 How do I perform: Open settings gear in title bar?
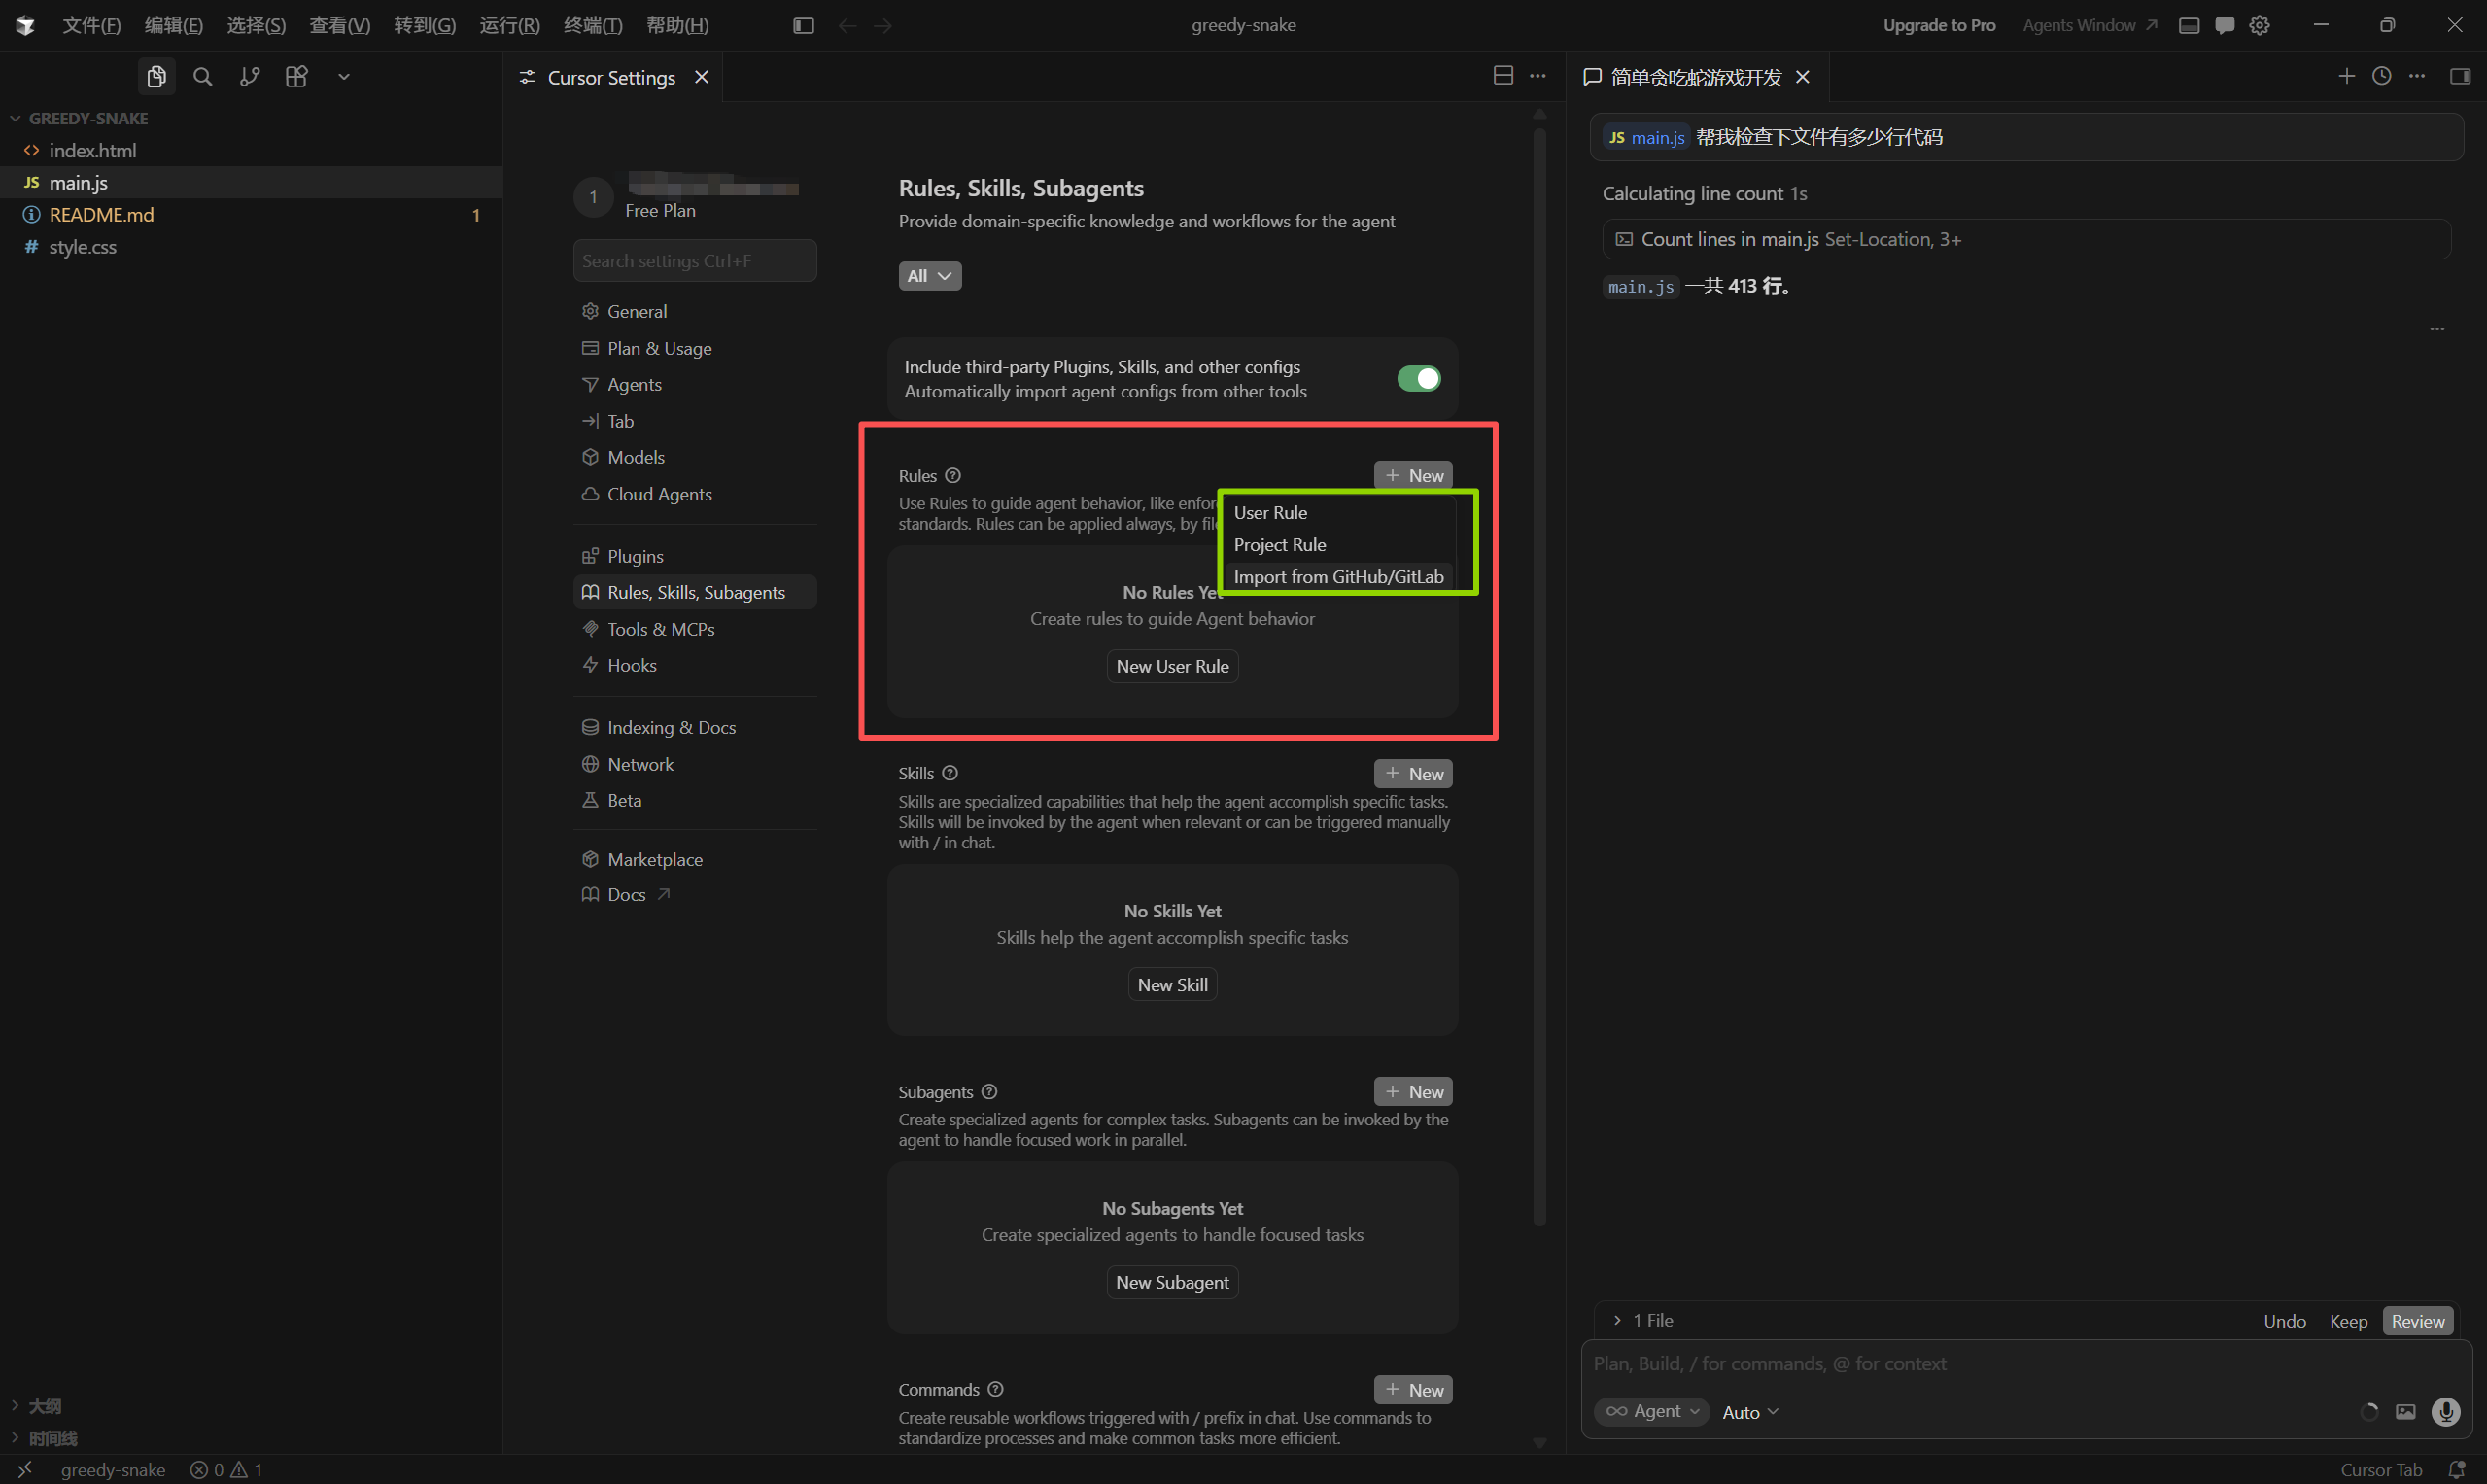[2260, 25]
